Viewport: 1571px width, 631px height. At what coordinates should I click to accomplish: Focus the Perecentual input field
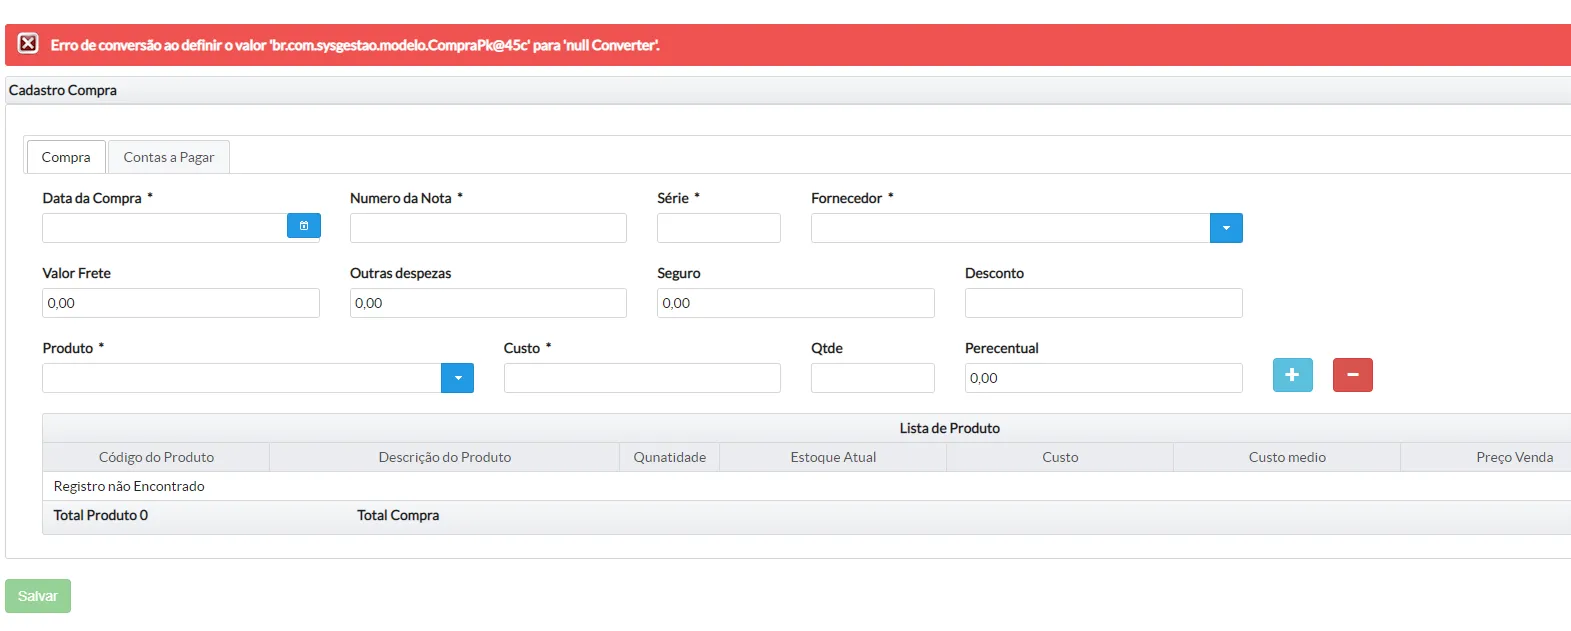[1103, 378]
